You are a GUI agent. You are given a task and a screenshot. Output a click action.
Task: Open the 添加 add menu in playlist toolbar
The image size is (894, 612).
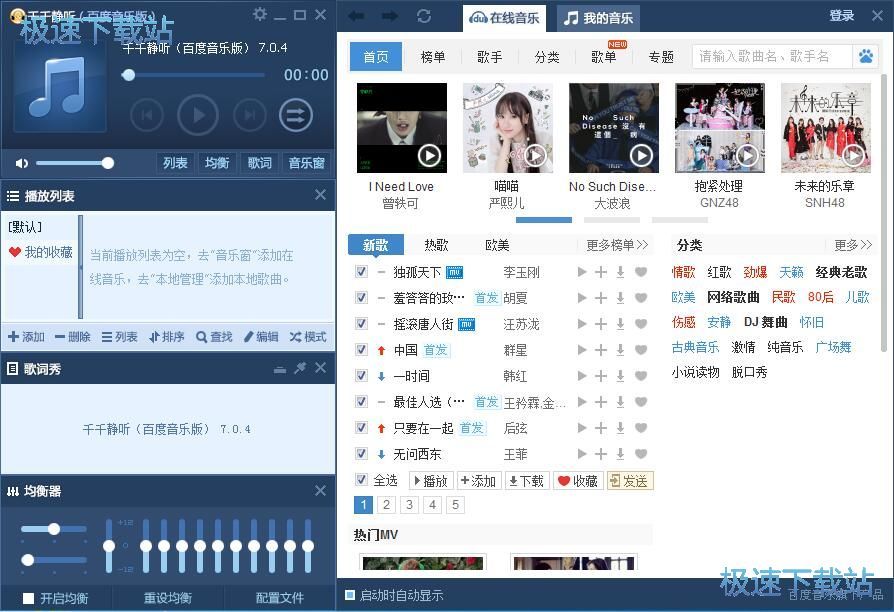[x=26, y=337]
